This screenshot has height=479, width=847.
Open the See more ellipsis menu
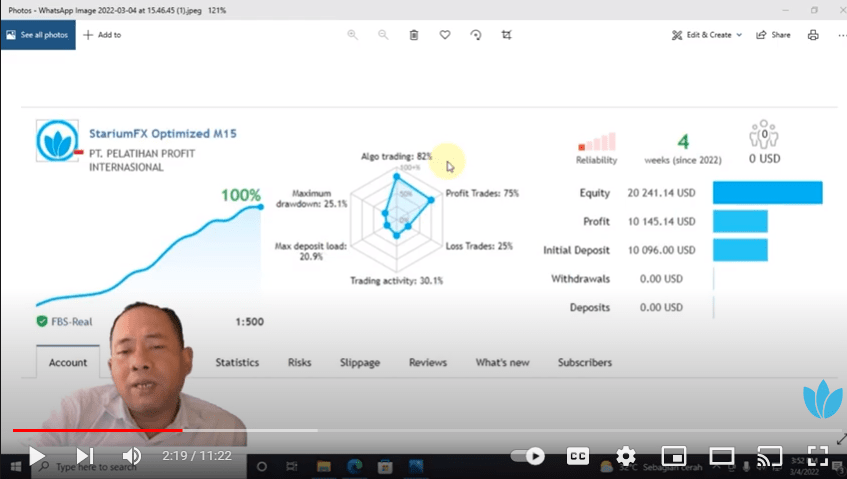tap(842, 35)
